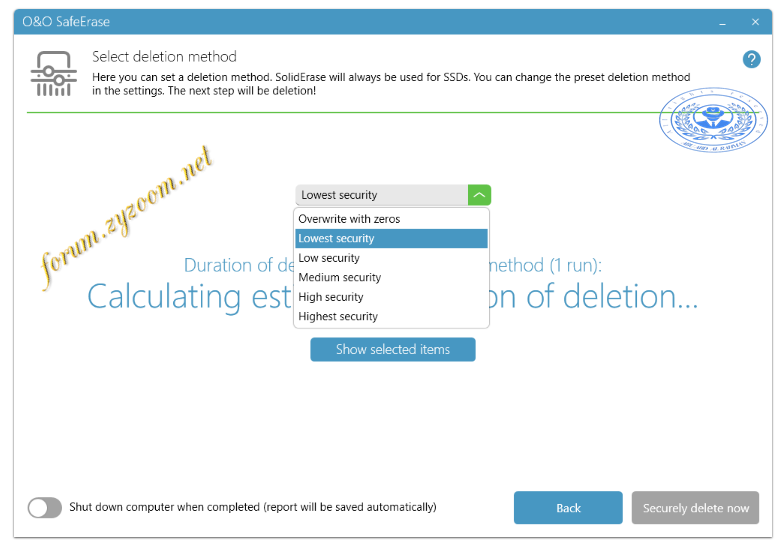Minimize the O&O SafeErase window

(x=722, y=22)
